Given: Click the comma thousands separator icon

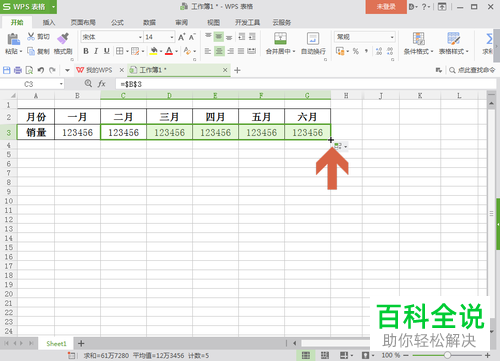Looking at the screenshot, I should [x=366, y=51].
